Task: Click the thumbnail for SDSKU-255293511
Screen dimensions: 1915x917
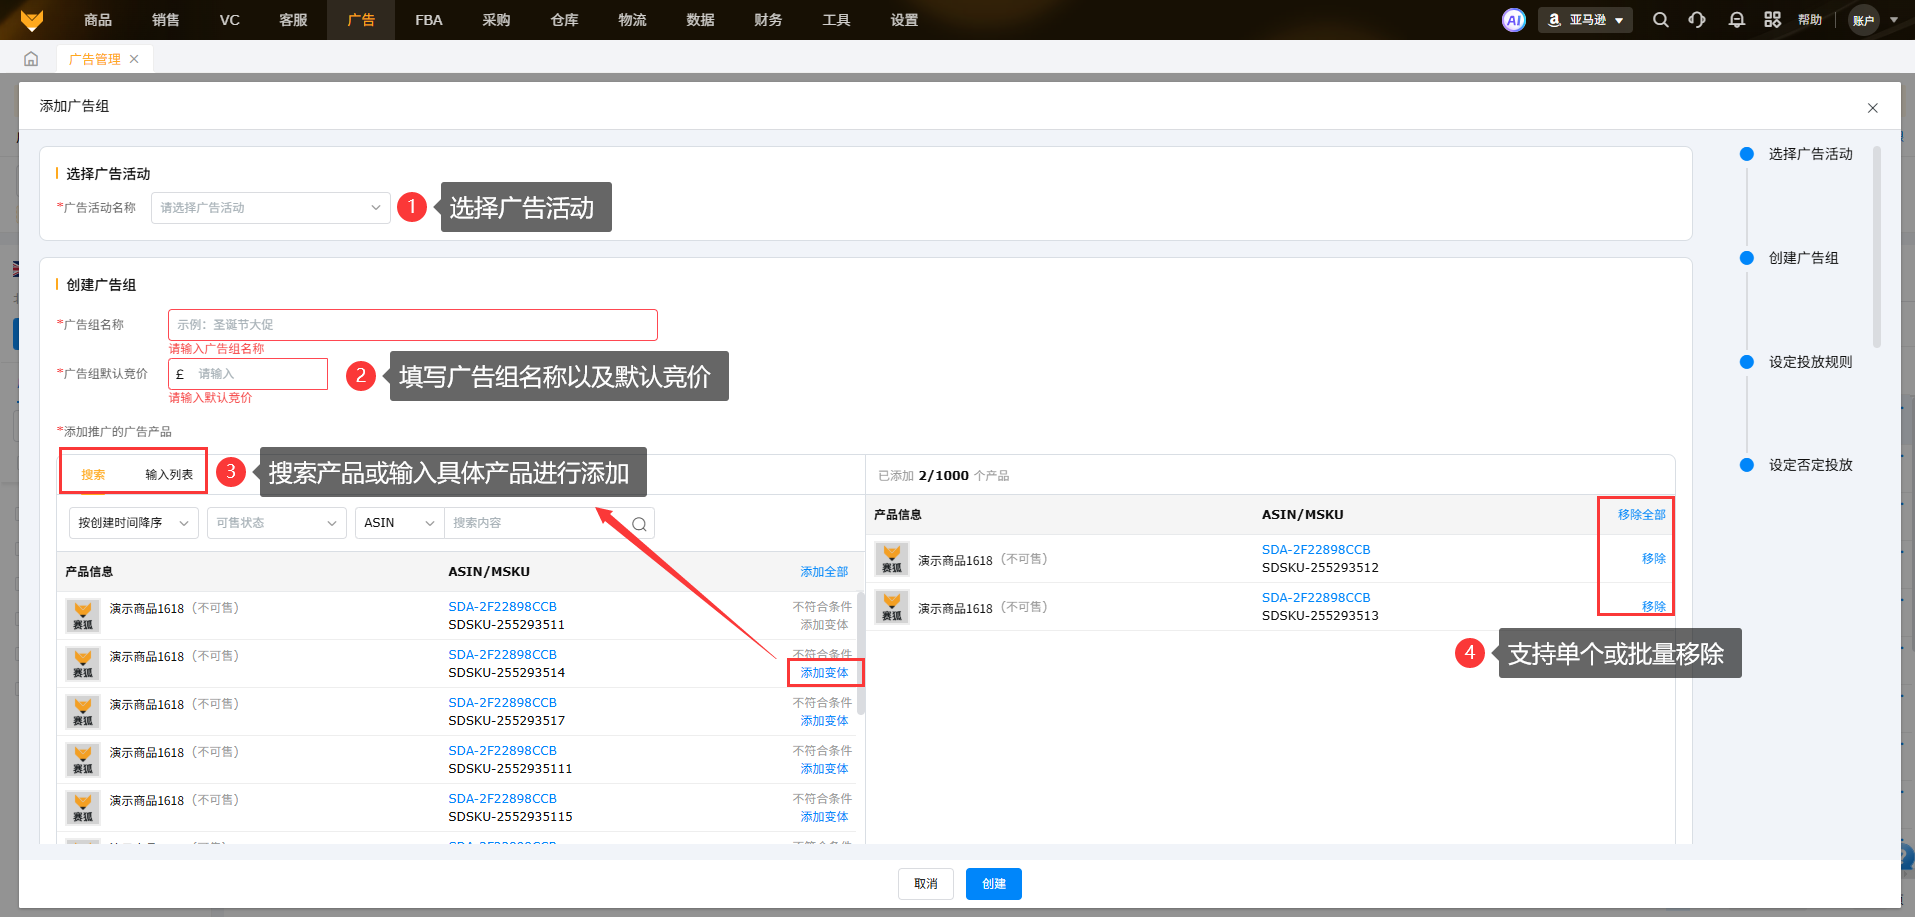Action: pos(83,616)
